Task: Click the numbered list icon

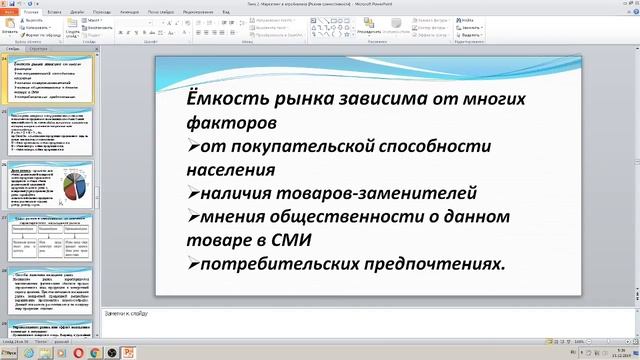Action: (210, 23)
